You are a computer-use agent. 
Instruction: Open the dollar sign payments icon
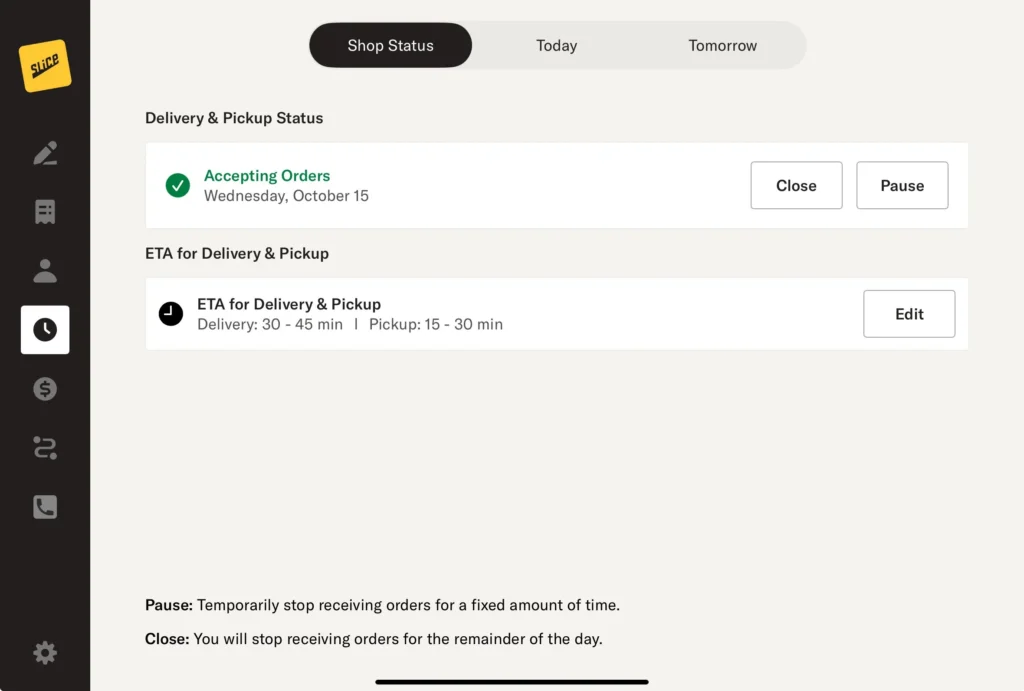tap(45, 389)
